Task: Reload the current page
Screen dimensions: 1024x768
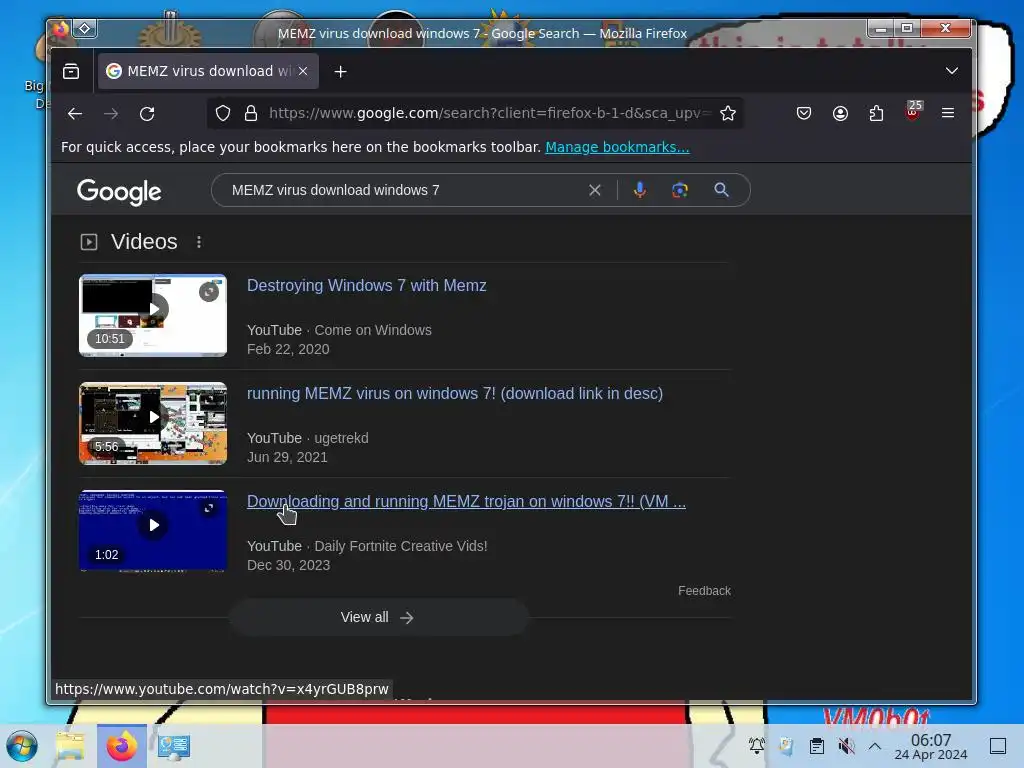Action: [x=148, y=114]
